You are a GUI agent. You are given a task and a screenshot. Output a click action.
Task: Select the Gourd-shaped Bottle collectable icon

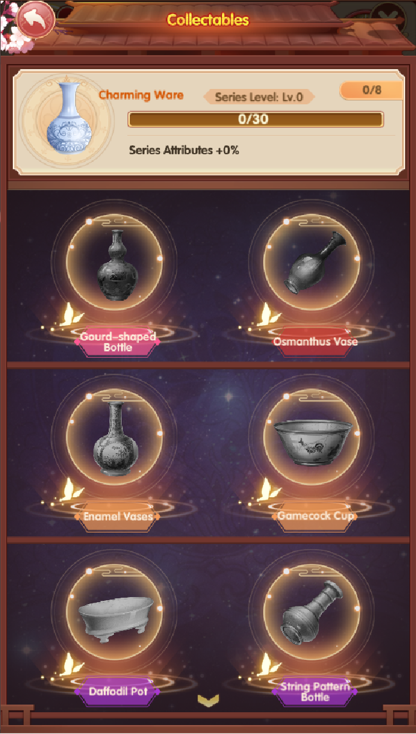(x=115, y=266)
